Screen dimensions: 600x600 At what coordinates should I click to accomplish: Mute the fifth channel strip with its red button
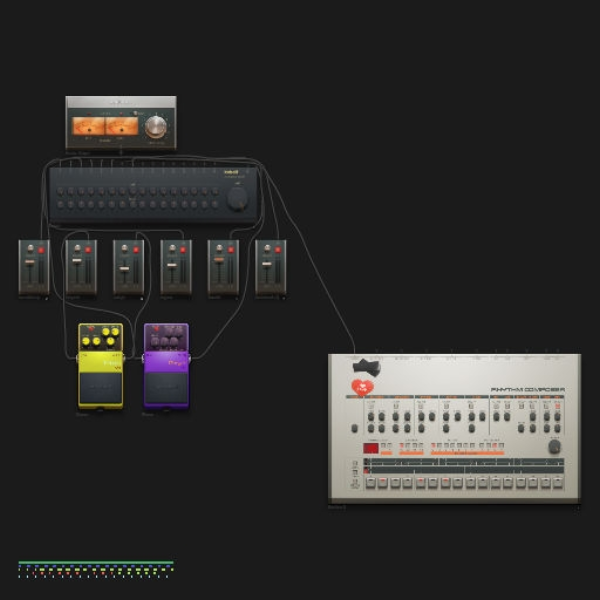click(x=231, y=250)
